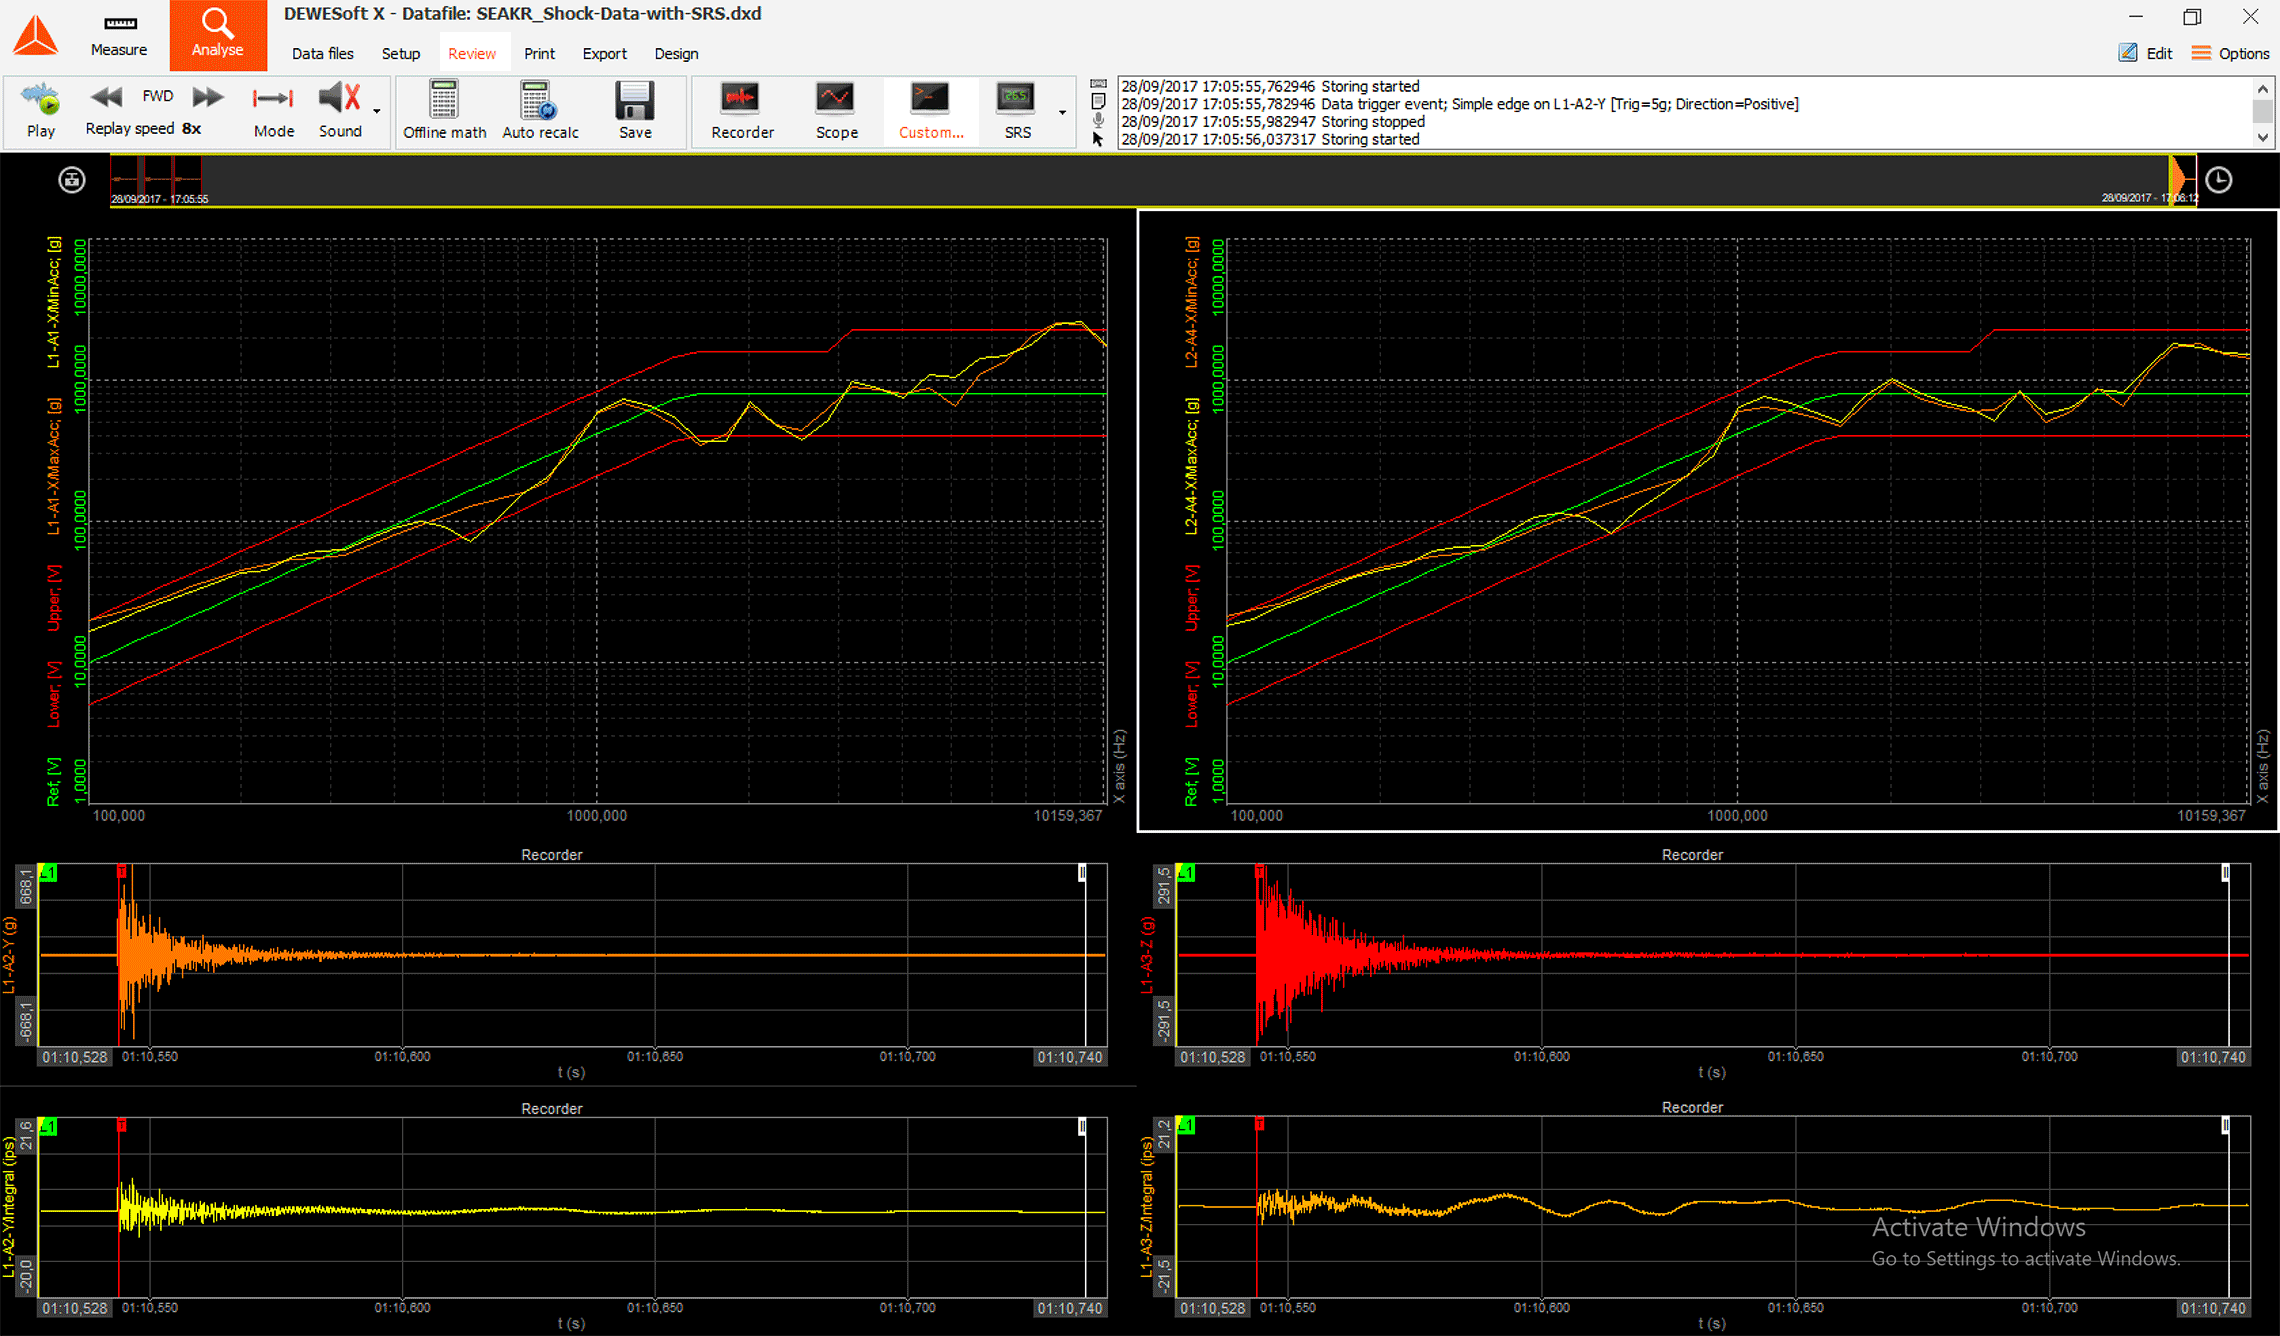Click the L2-A4-X/MaxAcc axis label on right SRS
This screenshot has height=1336, width=2280.
(1191, 466)
